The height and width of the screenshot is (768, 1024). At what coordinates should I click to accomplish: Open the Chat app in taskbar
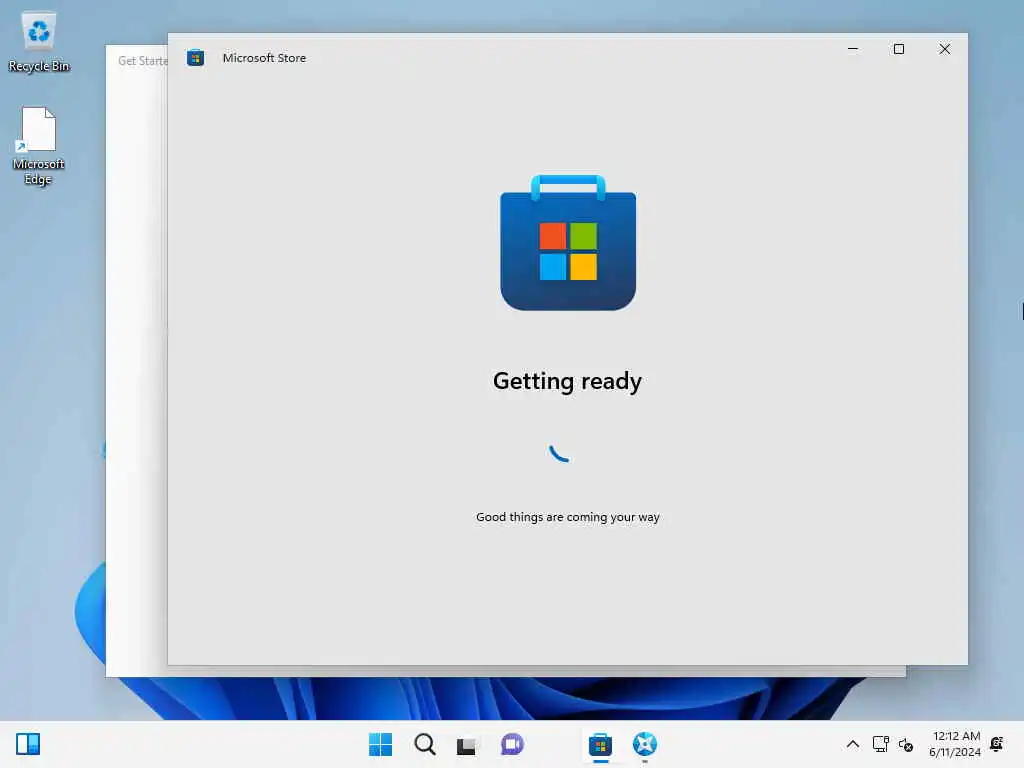(512, 744)
